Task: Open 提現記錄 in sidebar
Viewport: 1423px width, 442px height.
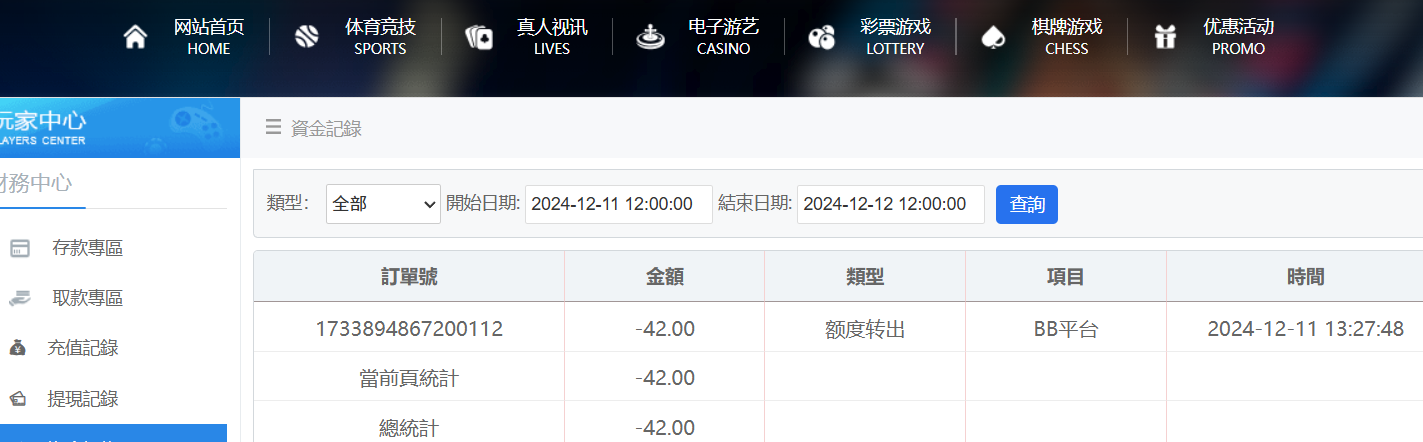Action: click(83, 399)
